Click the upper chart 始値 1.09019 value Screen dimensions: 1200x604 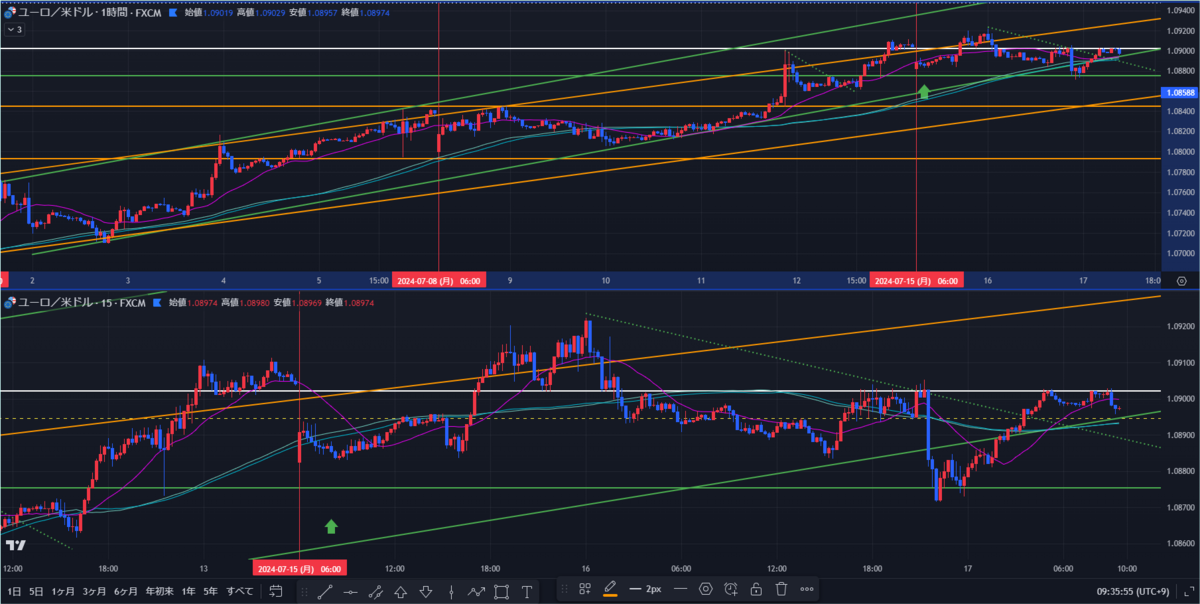point(217,13)
